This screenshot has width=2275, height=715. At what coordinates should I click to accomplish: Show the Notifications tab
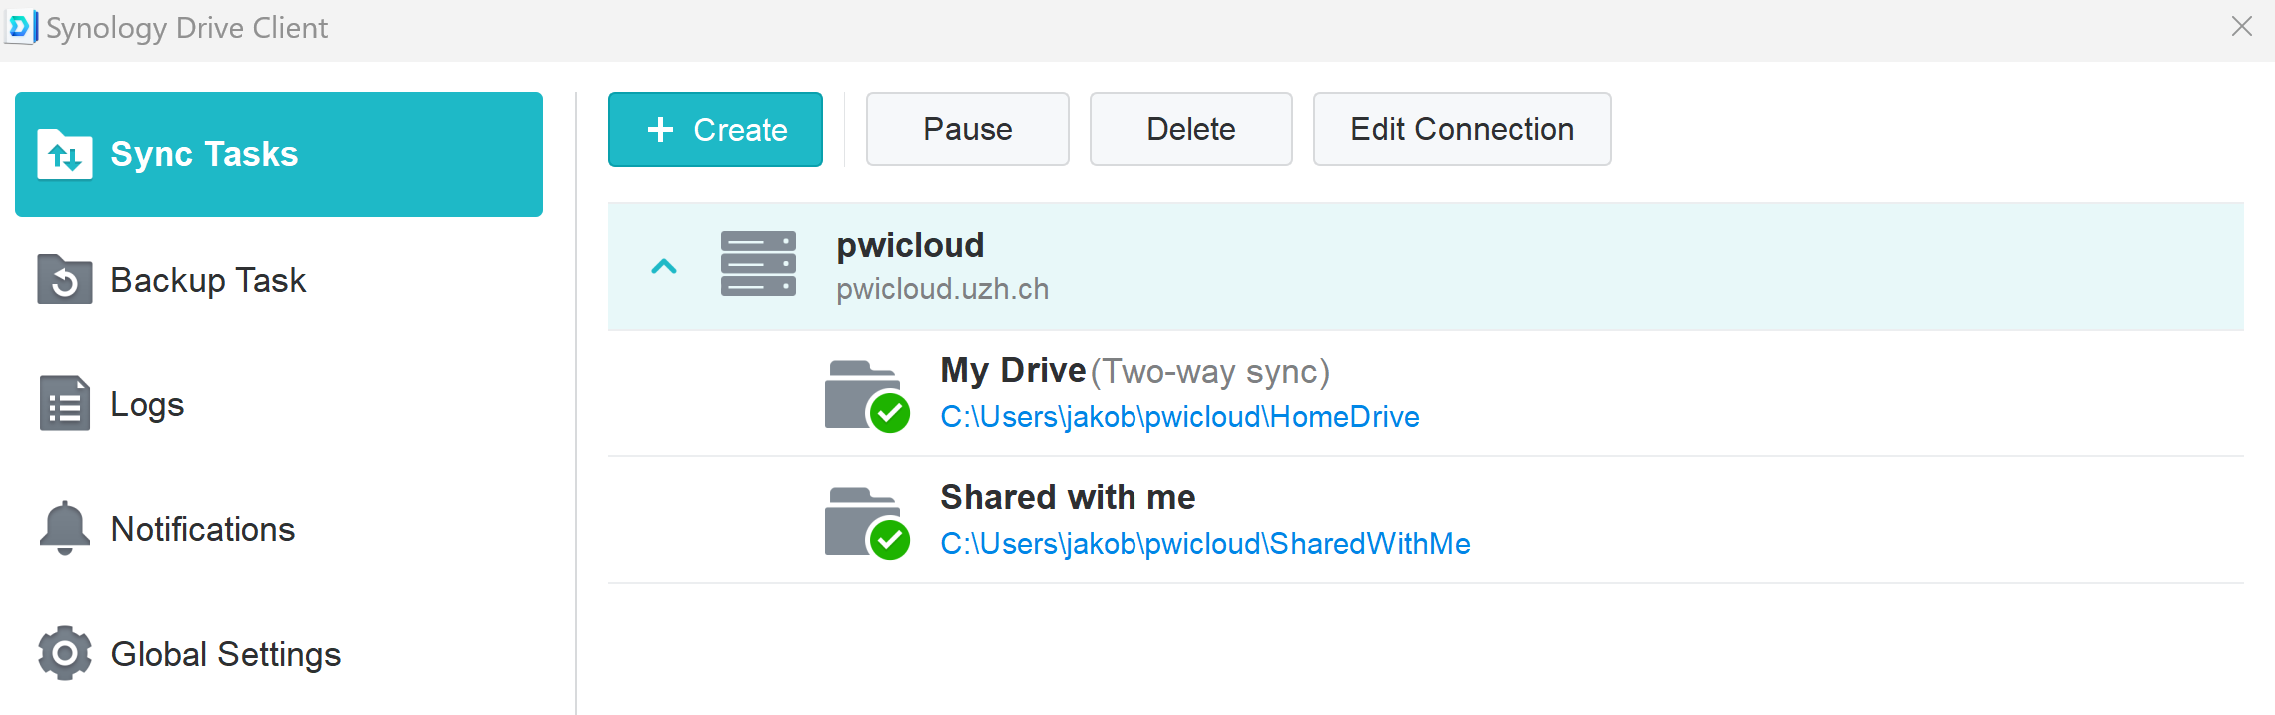(x=279, y=528)
